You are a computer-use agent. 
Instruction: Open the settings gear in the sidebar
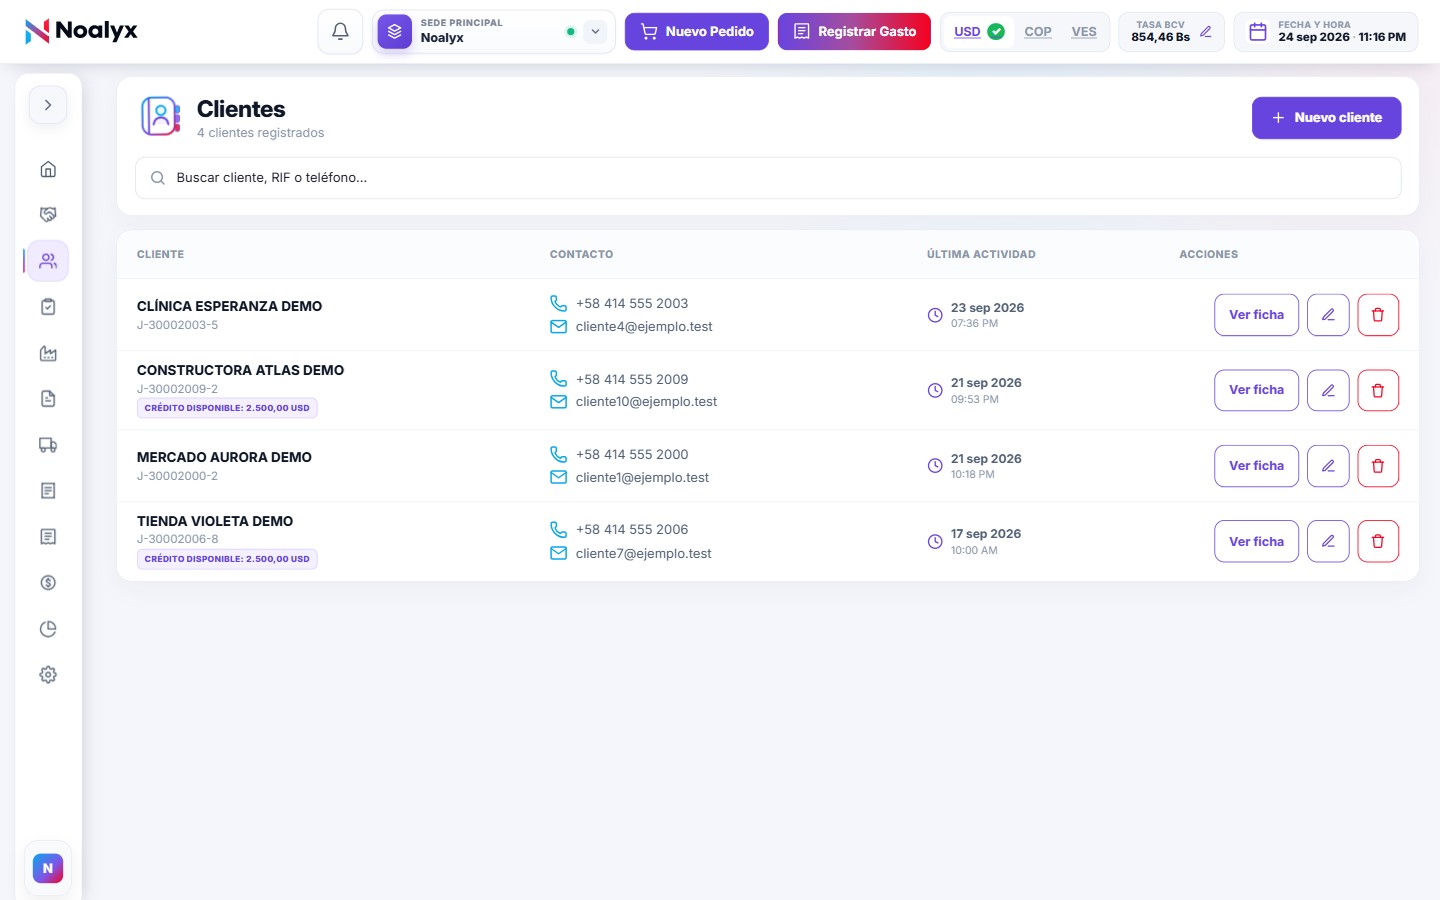pos(48,675)
